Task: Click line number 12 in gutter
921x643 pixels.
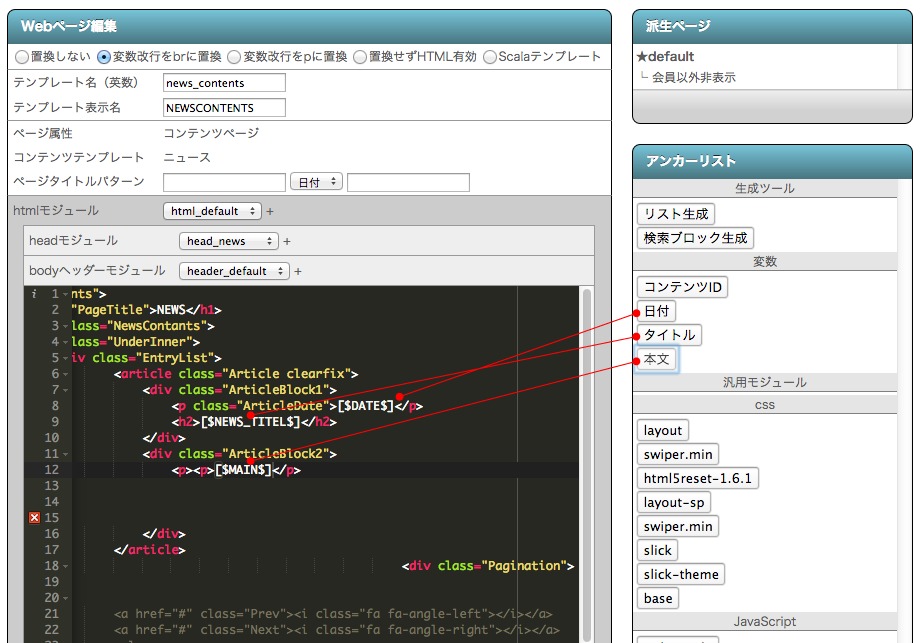Action: (x=52, y=470)
